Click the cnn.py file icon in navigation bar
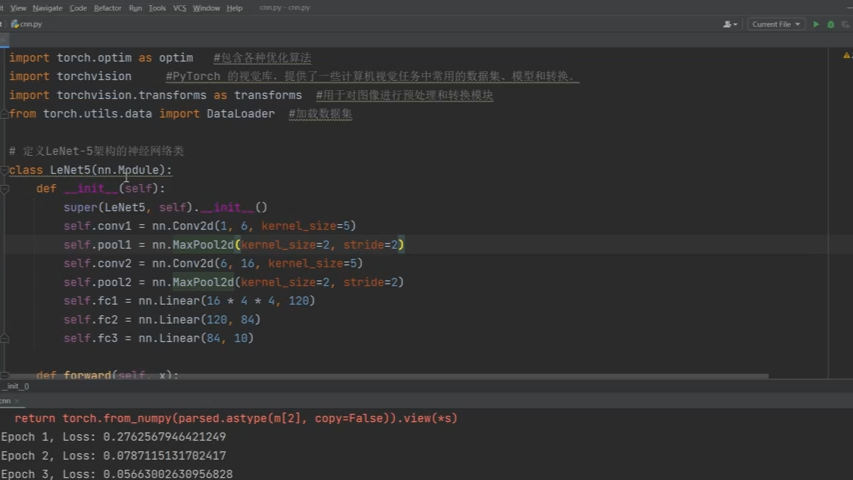Screen dimensions: 853x480 15,24
